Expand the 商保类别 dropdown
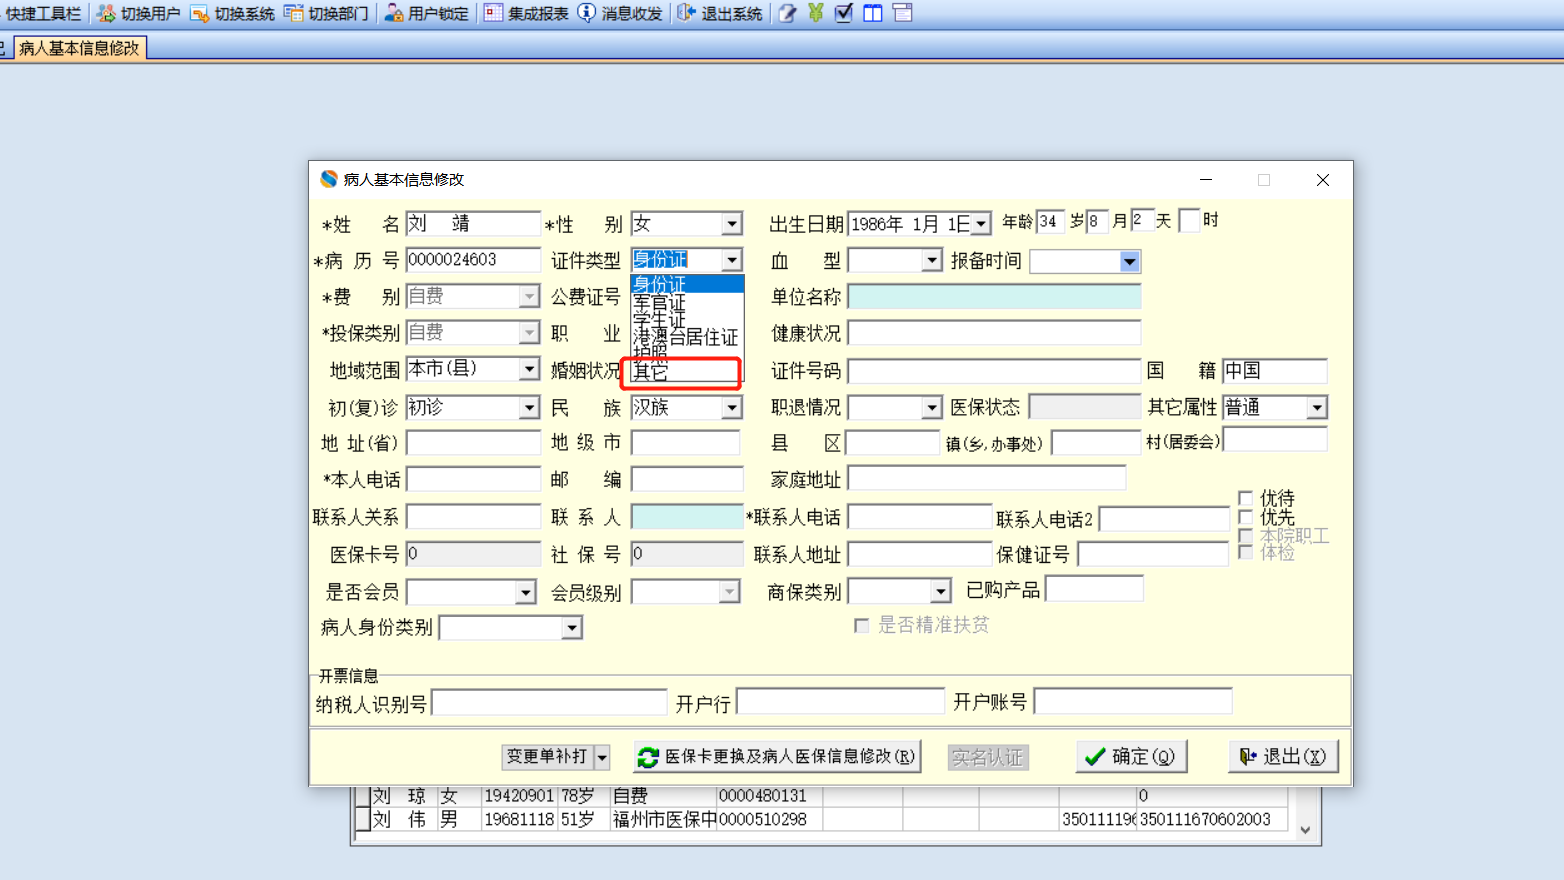The width and height of the screenshot is (1564, 880). point(940,592)
